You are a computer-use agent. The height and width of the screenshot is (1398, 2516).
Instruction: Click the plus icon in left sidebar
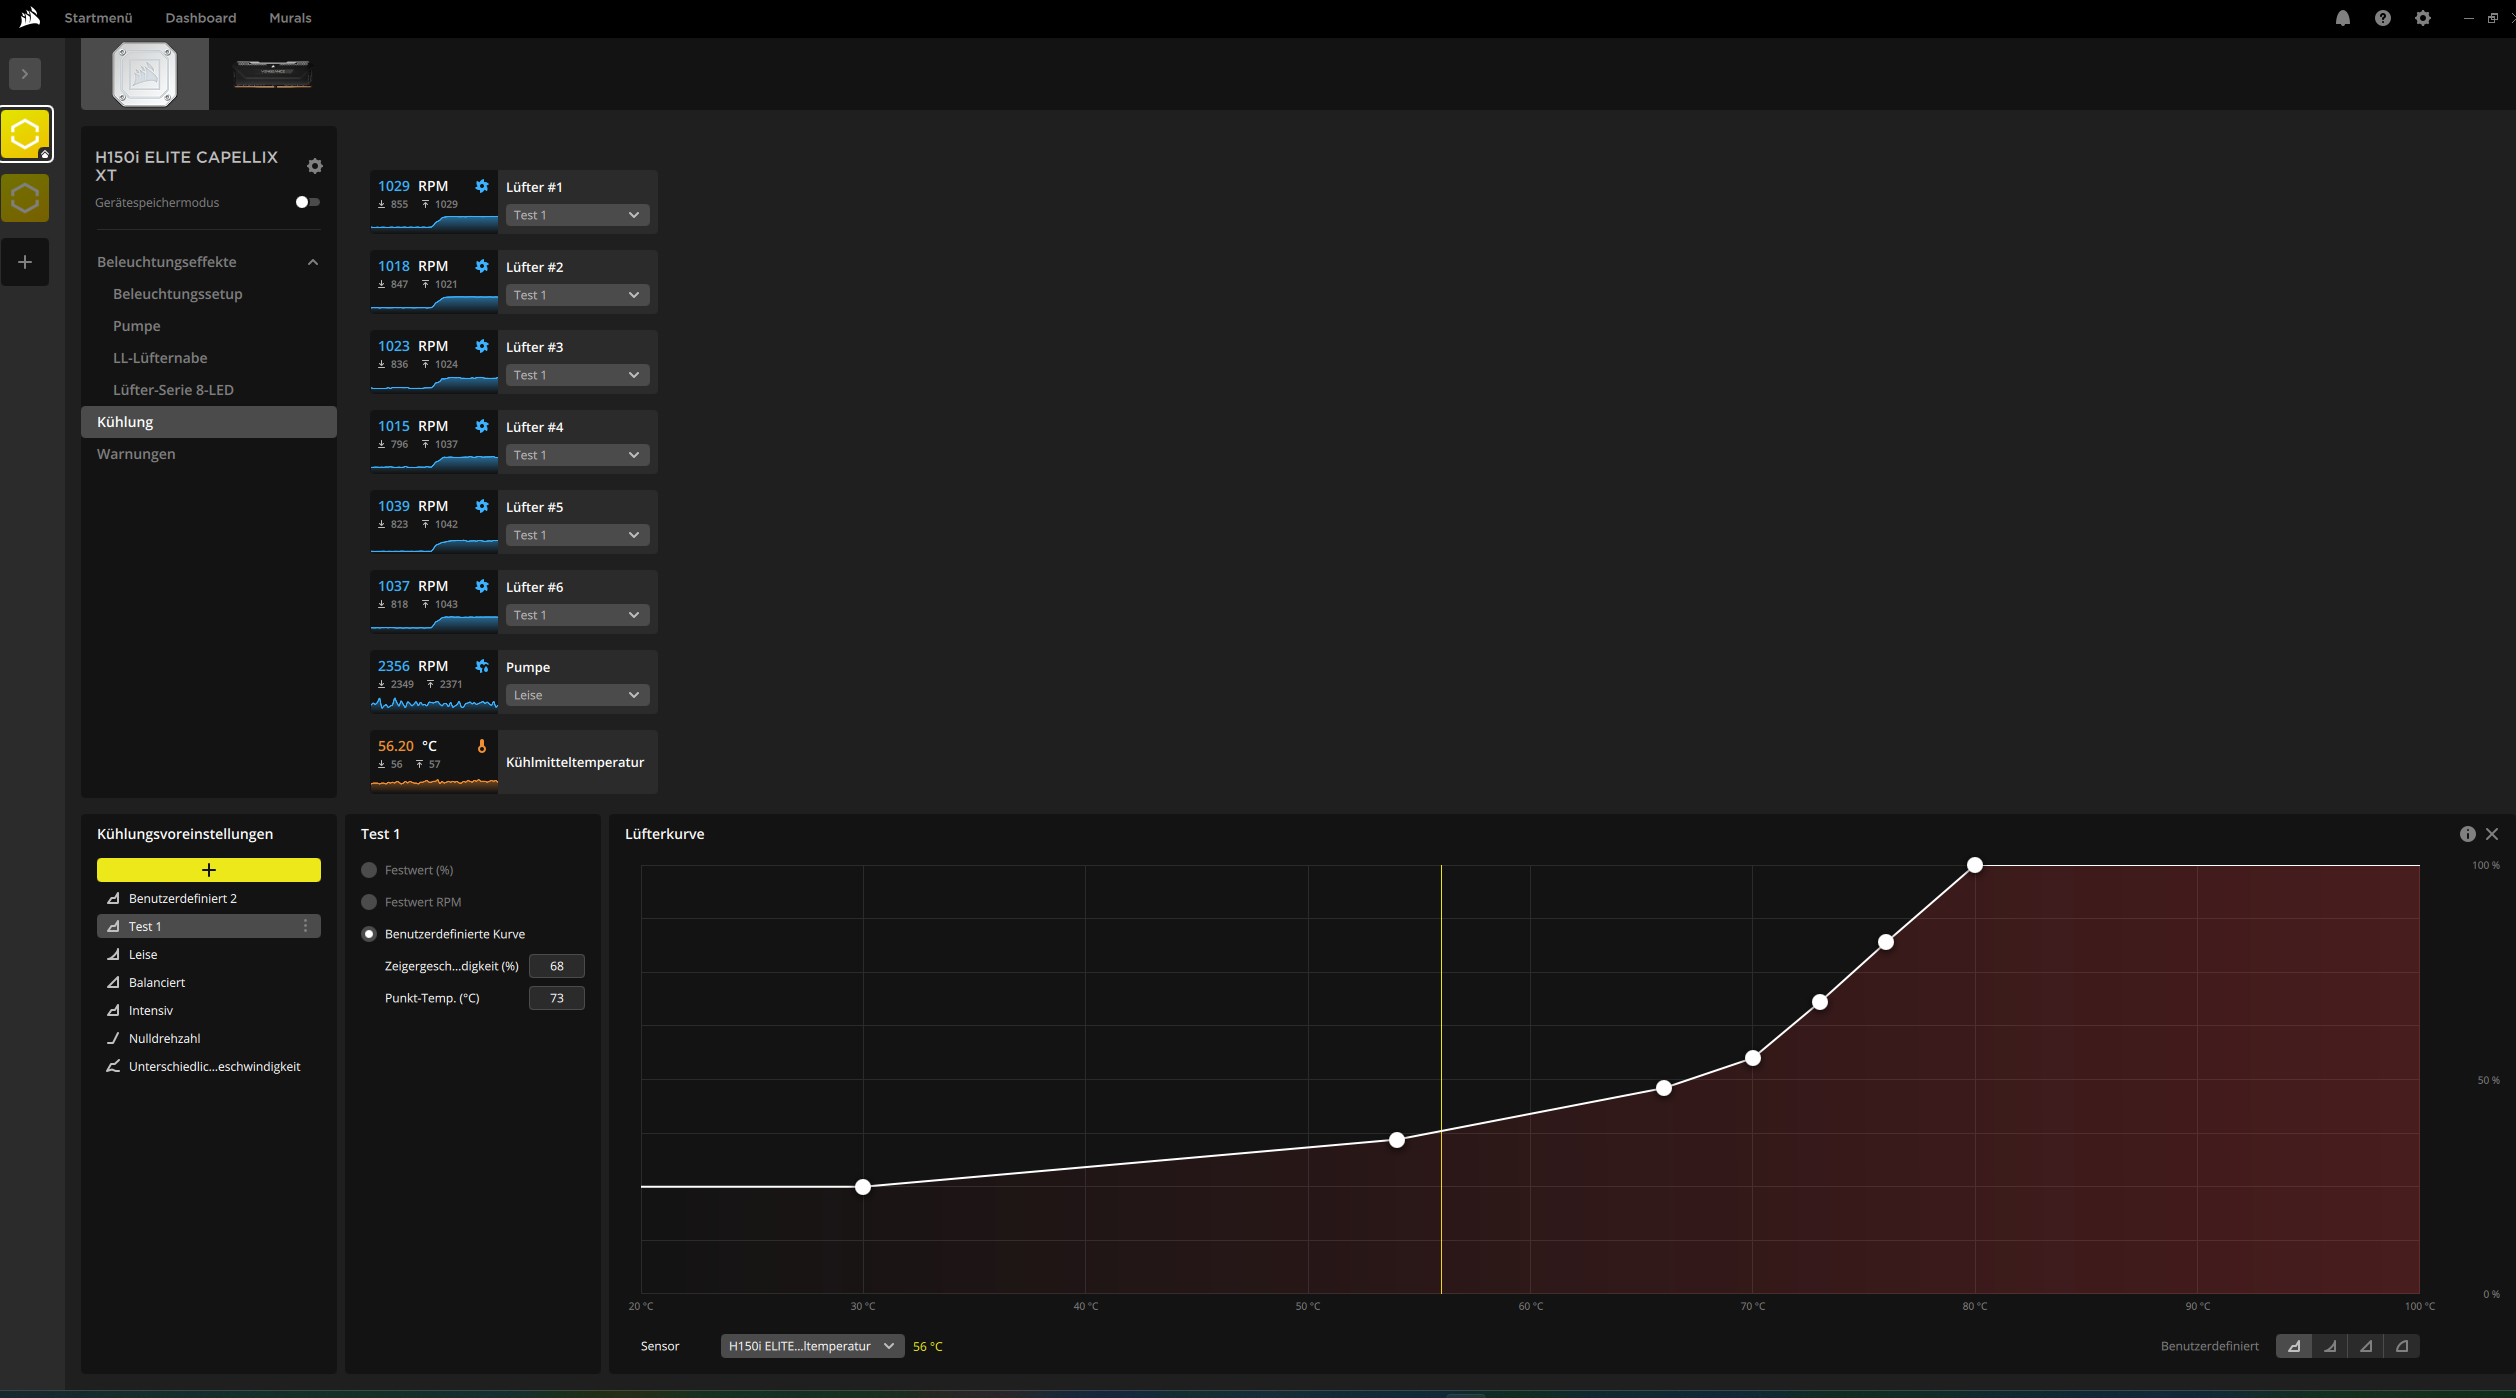(x=25, y=262)
